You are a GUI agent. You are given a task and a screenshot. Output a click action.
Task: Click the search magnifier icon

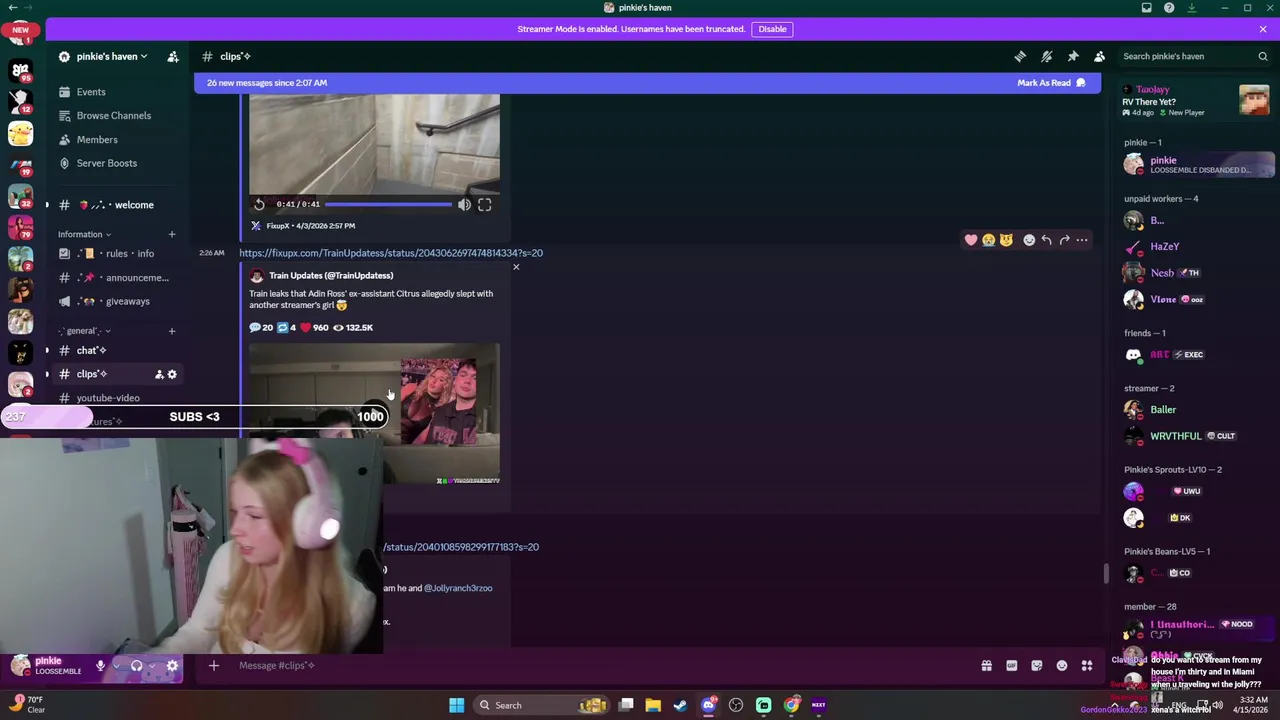[1262, 56]
